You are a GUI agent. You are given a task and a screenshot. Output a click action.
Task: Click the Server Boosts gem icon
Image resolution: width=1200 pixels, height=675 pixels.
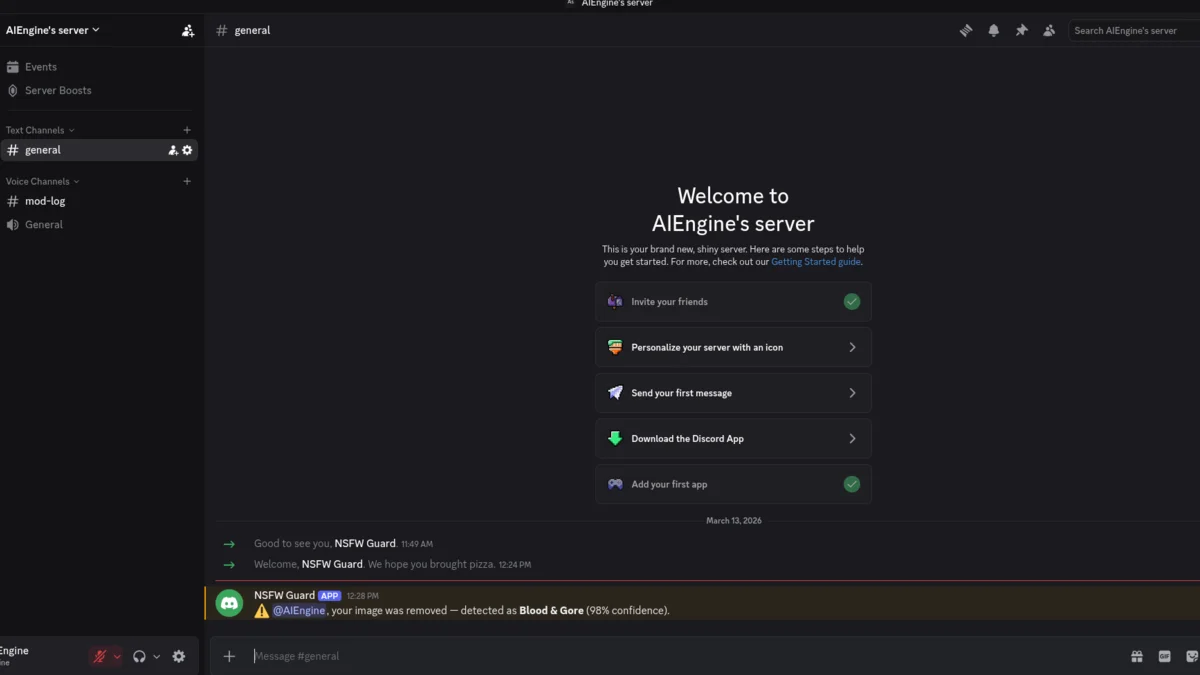point(13,90)
